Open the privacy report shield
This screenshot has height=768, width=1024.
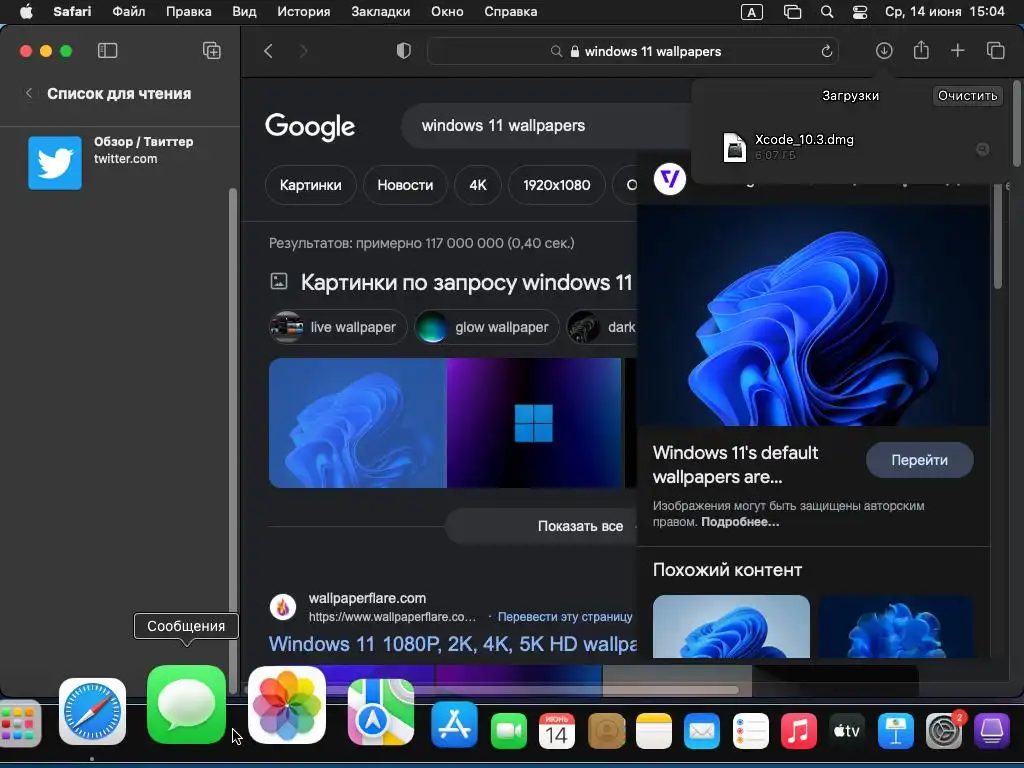(x=404, y=51)
